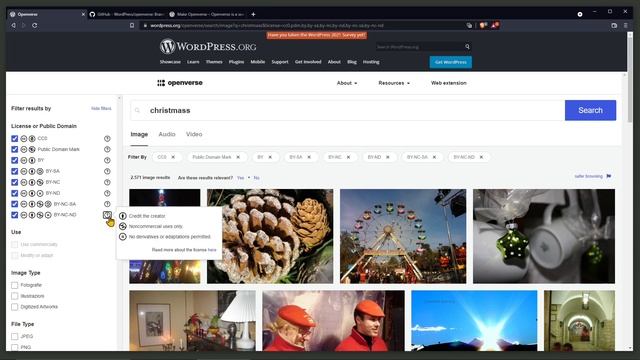
Task: Click the safer browsing flag icon
Action: tap(609, 176)
